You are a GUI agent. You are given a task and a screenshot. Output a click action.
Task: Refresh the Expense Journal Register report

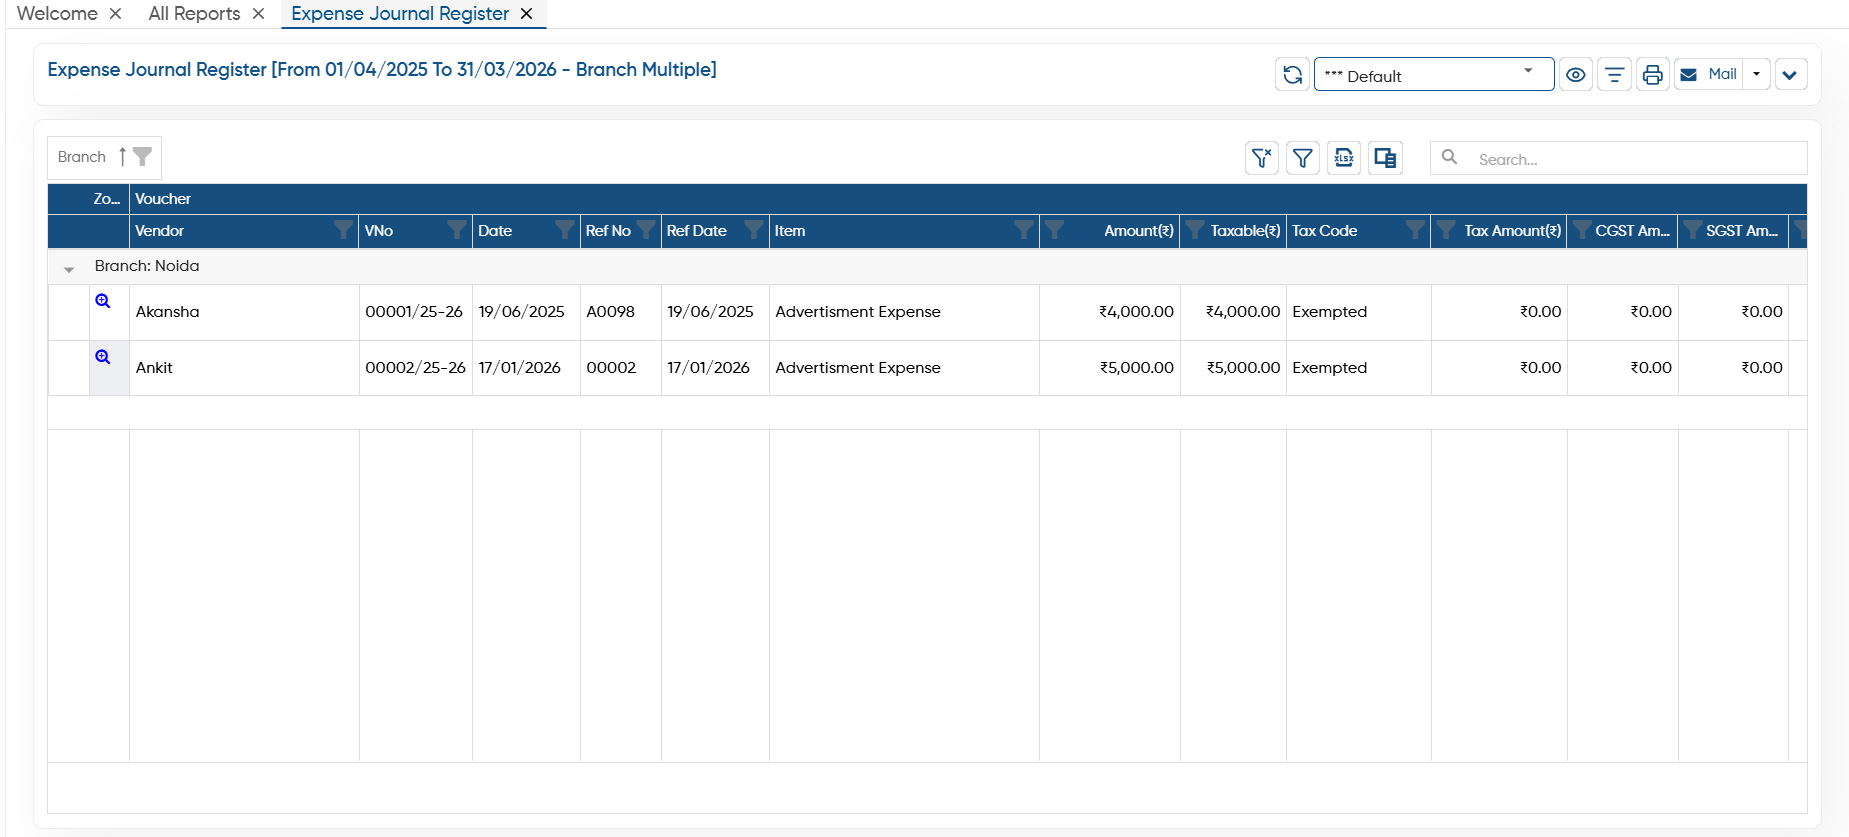pyautogui.click(x=1292, y=75)
